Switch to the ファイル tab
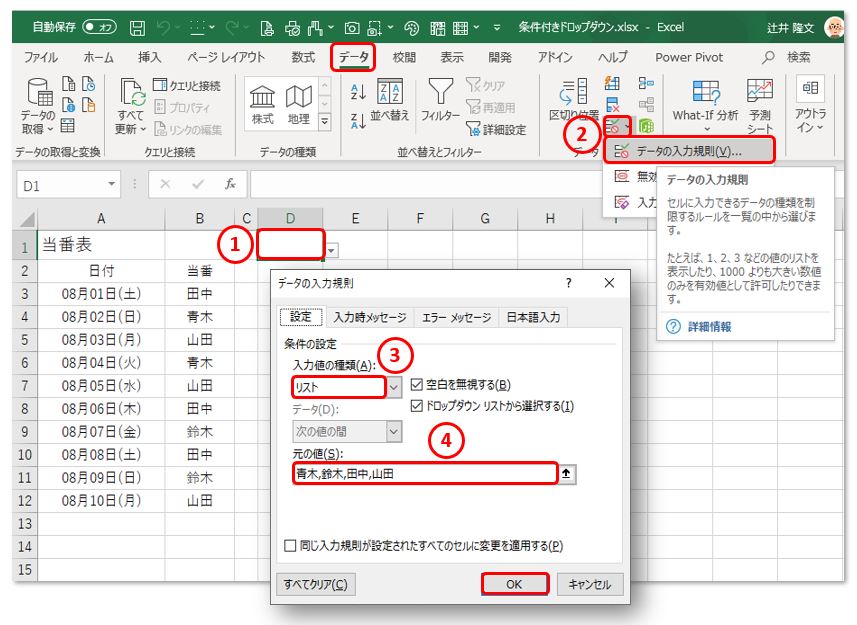857x625 pixels. pyautogui.click(x=41, y=57)
